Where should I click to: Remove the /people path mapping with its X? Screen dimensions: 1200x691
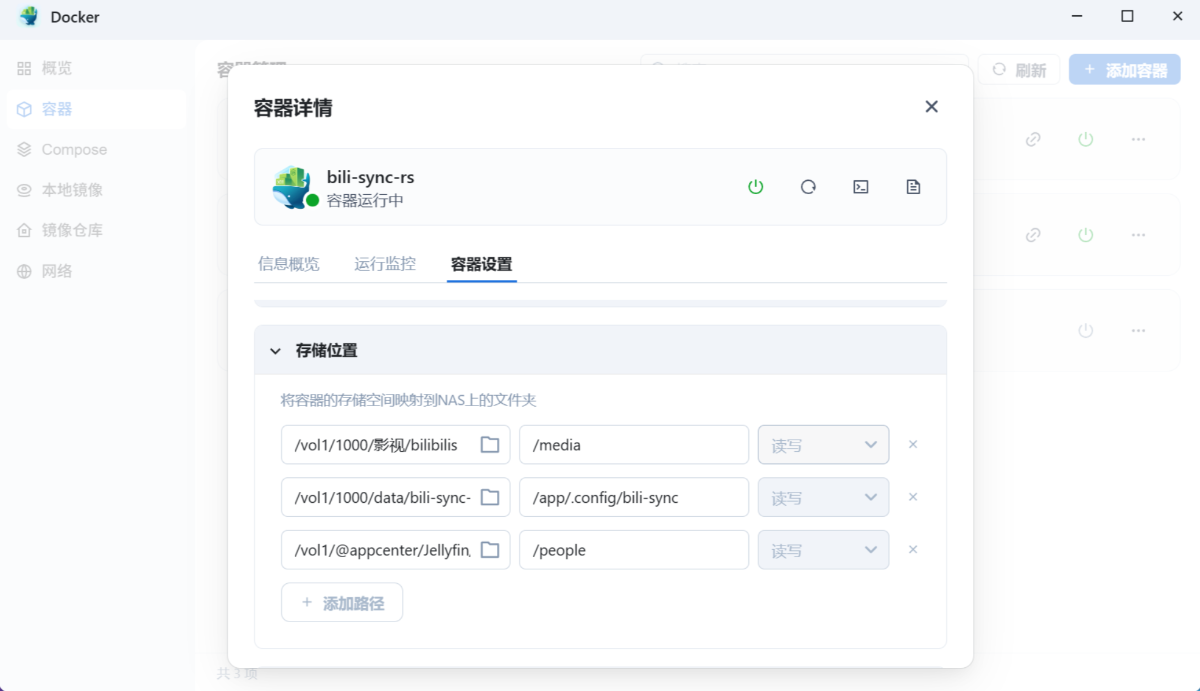[912, 549]
